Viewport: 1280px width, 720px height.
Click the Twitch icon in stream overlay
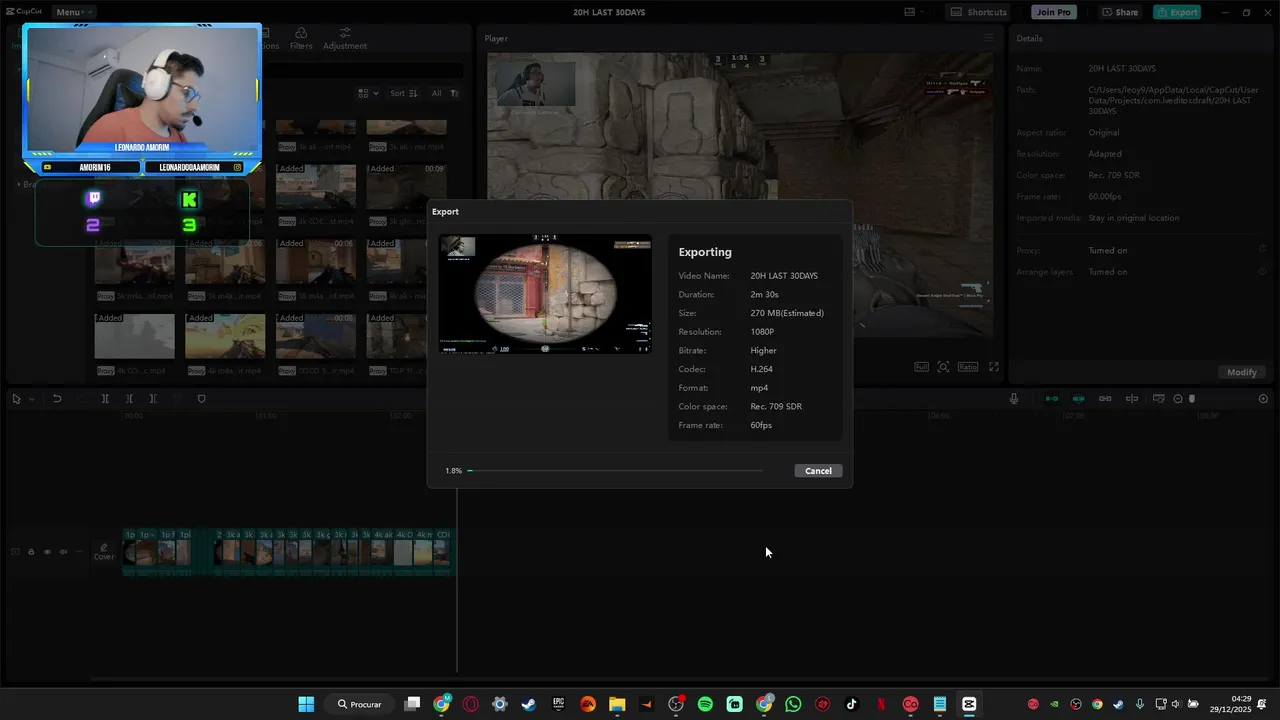(x=94, y=199)
